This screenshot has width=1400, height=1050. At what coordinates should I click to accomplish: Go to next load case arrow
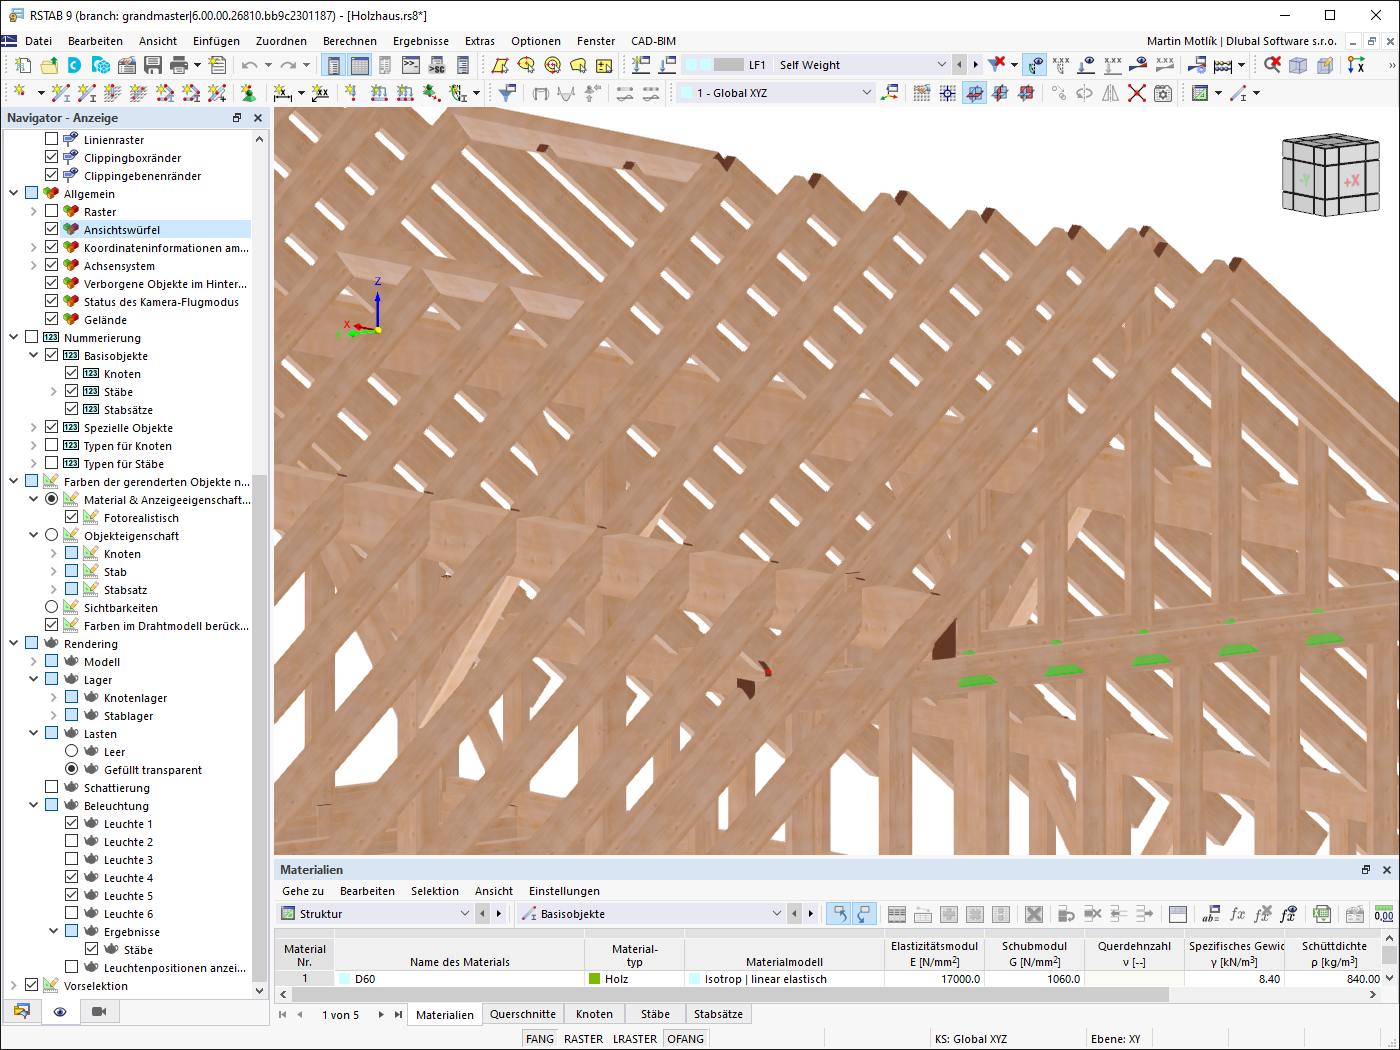(x=976, y=65)
